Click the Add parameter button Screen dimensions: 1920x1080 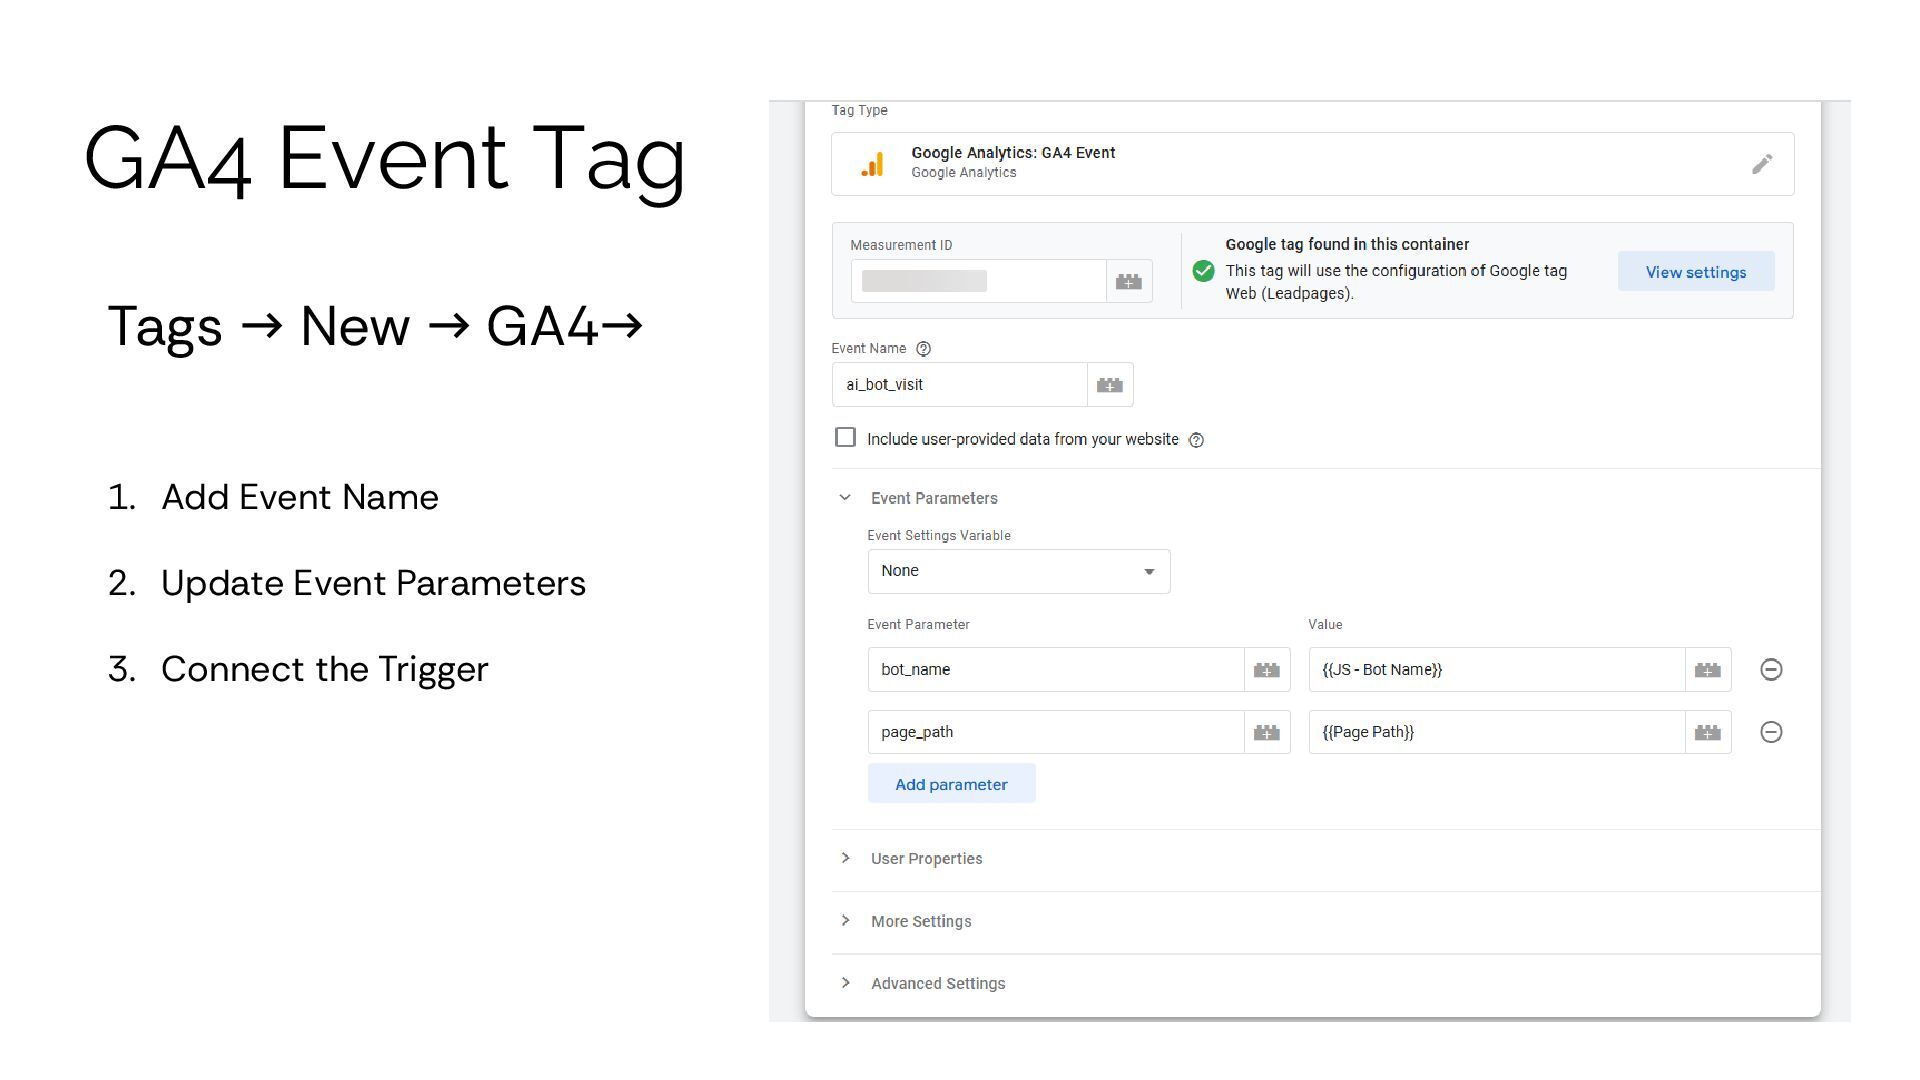point(951,784)
